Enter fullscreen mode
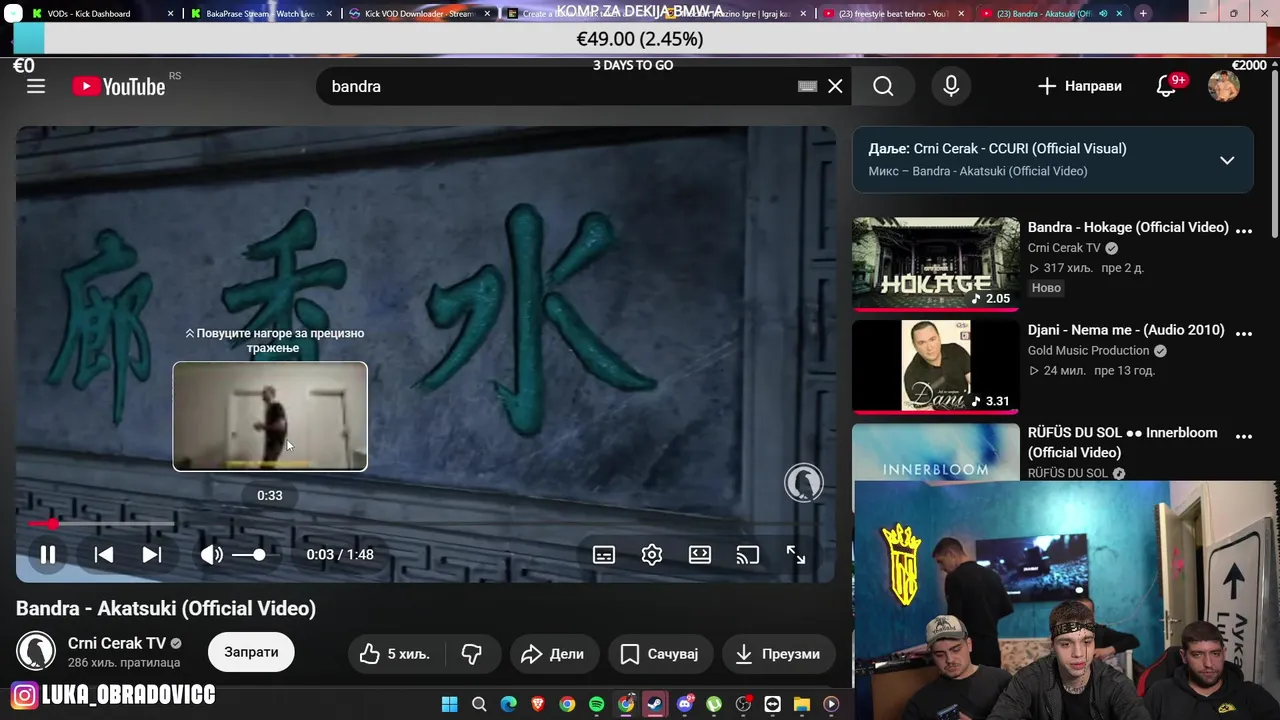The height and width of the screenshot is (720, 1280). [x=796, y=554]
